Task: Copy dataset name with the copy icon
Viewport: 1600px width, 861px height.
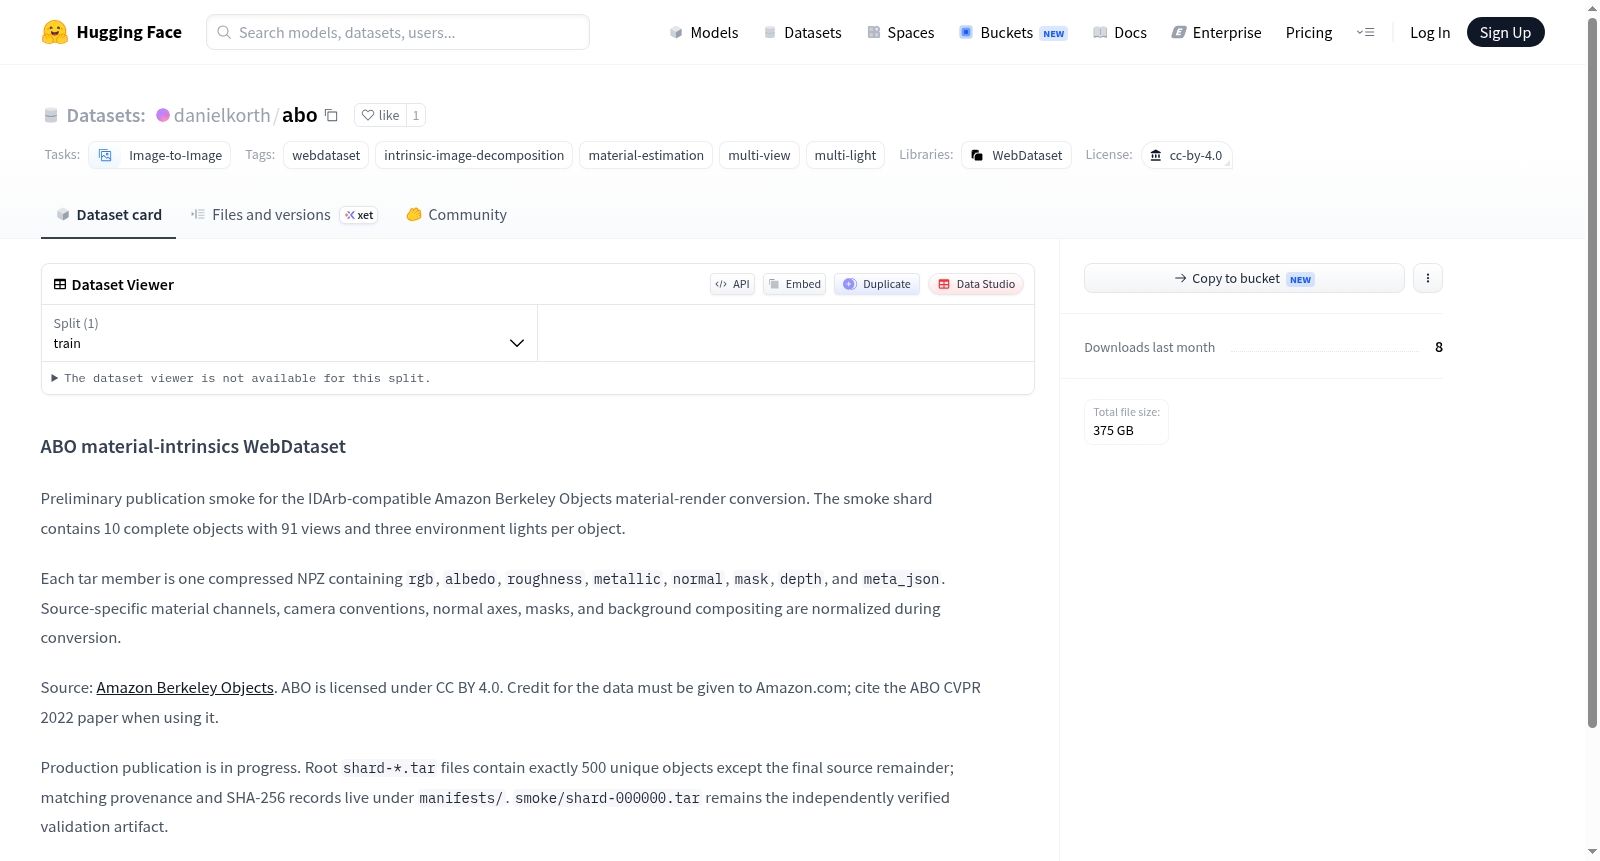Action: [x=332, y=115]
